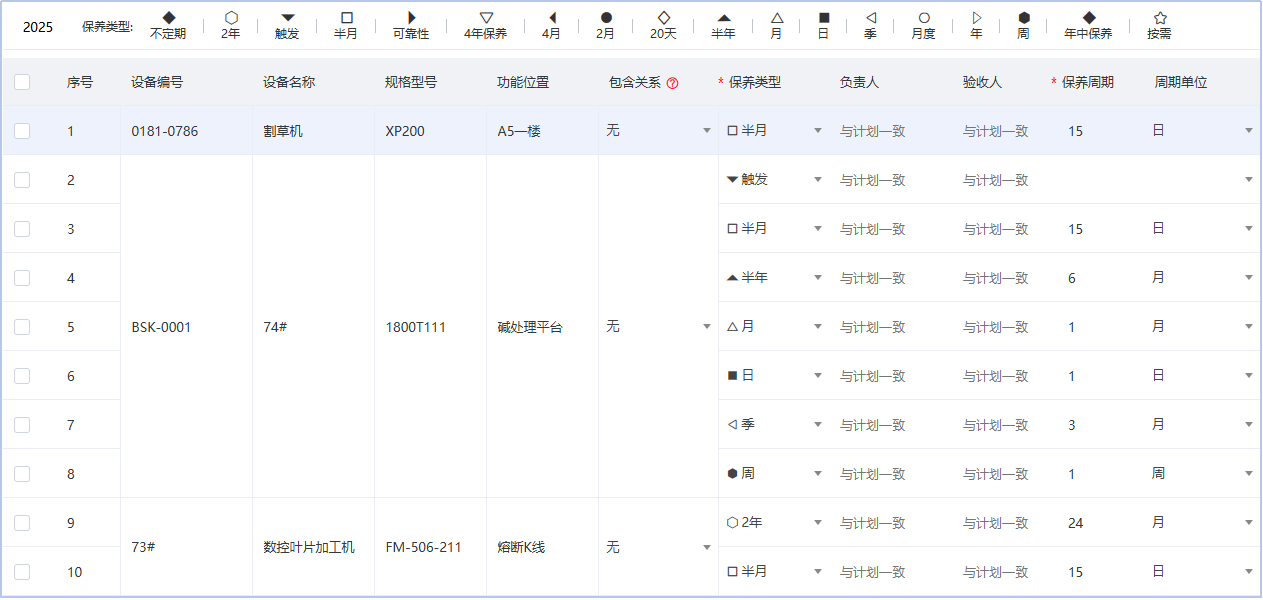Toggle the select-all checkbox in table header

coord(22,82)
